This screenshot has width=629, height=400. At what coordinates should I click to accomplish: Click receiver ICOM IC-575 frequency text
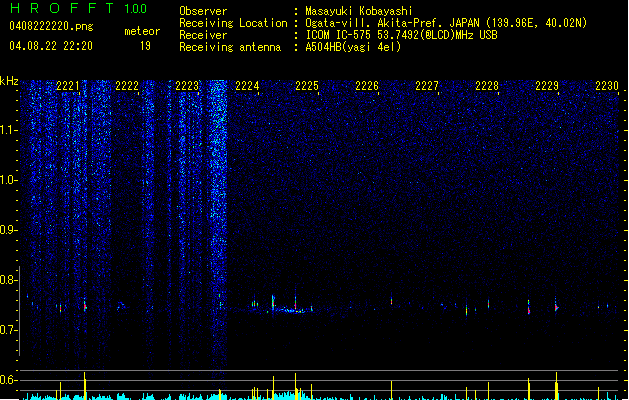[402, 35]
